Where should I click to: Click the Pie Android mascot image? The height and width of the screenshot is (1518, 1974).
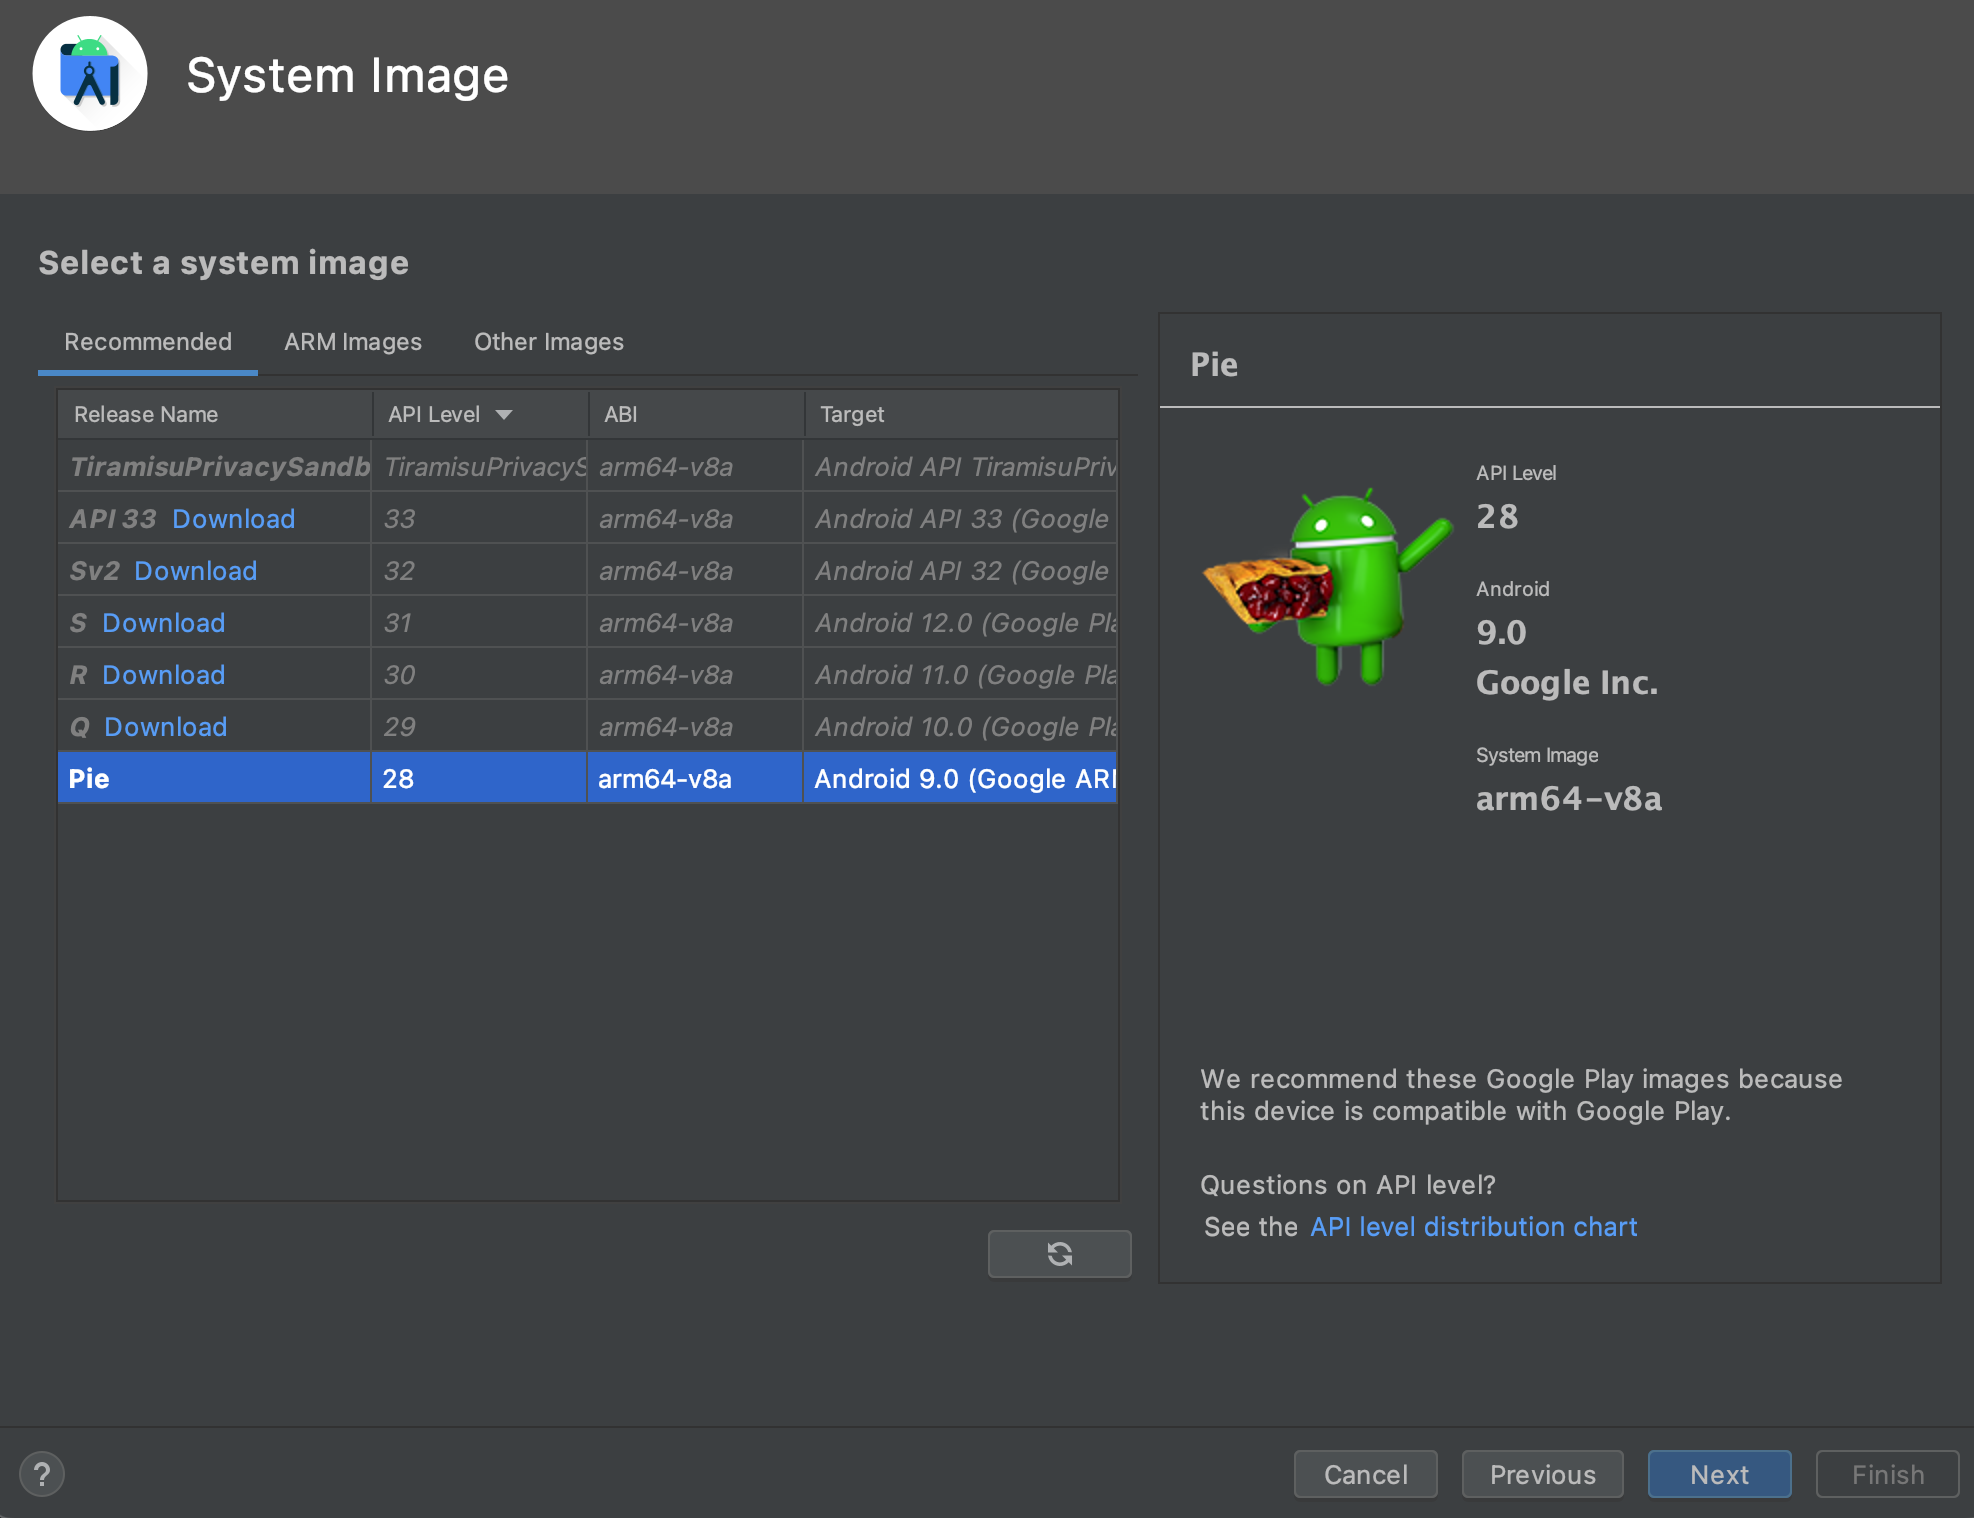tap(1328, 586)
